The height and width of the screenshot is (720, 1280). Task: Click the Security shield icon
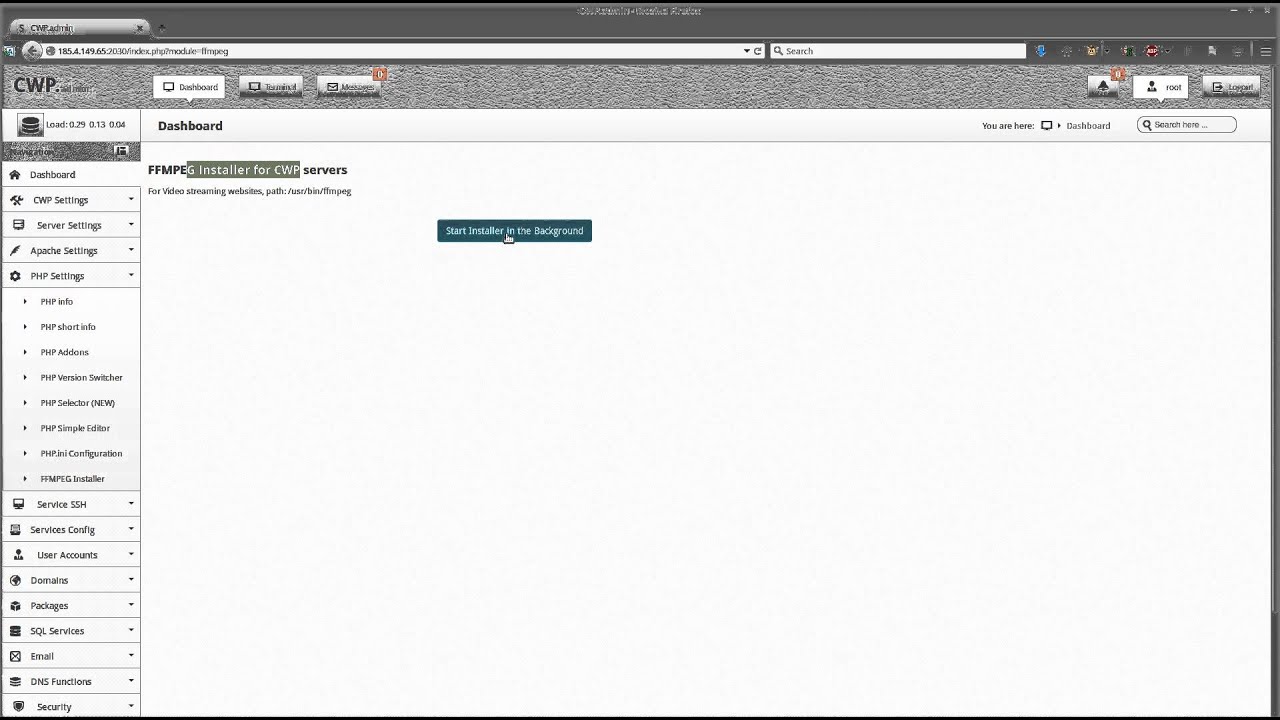pyautogui.click(x=18, y=707)
